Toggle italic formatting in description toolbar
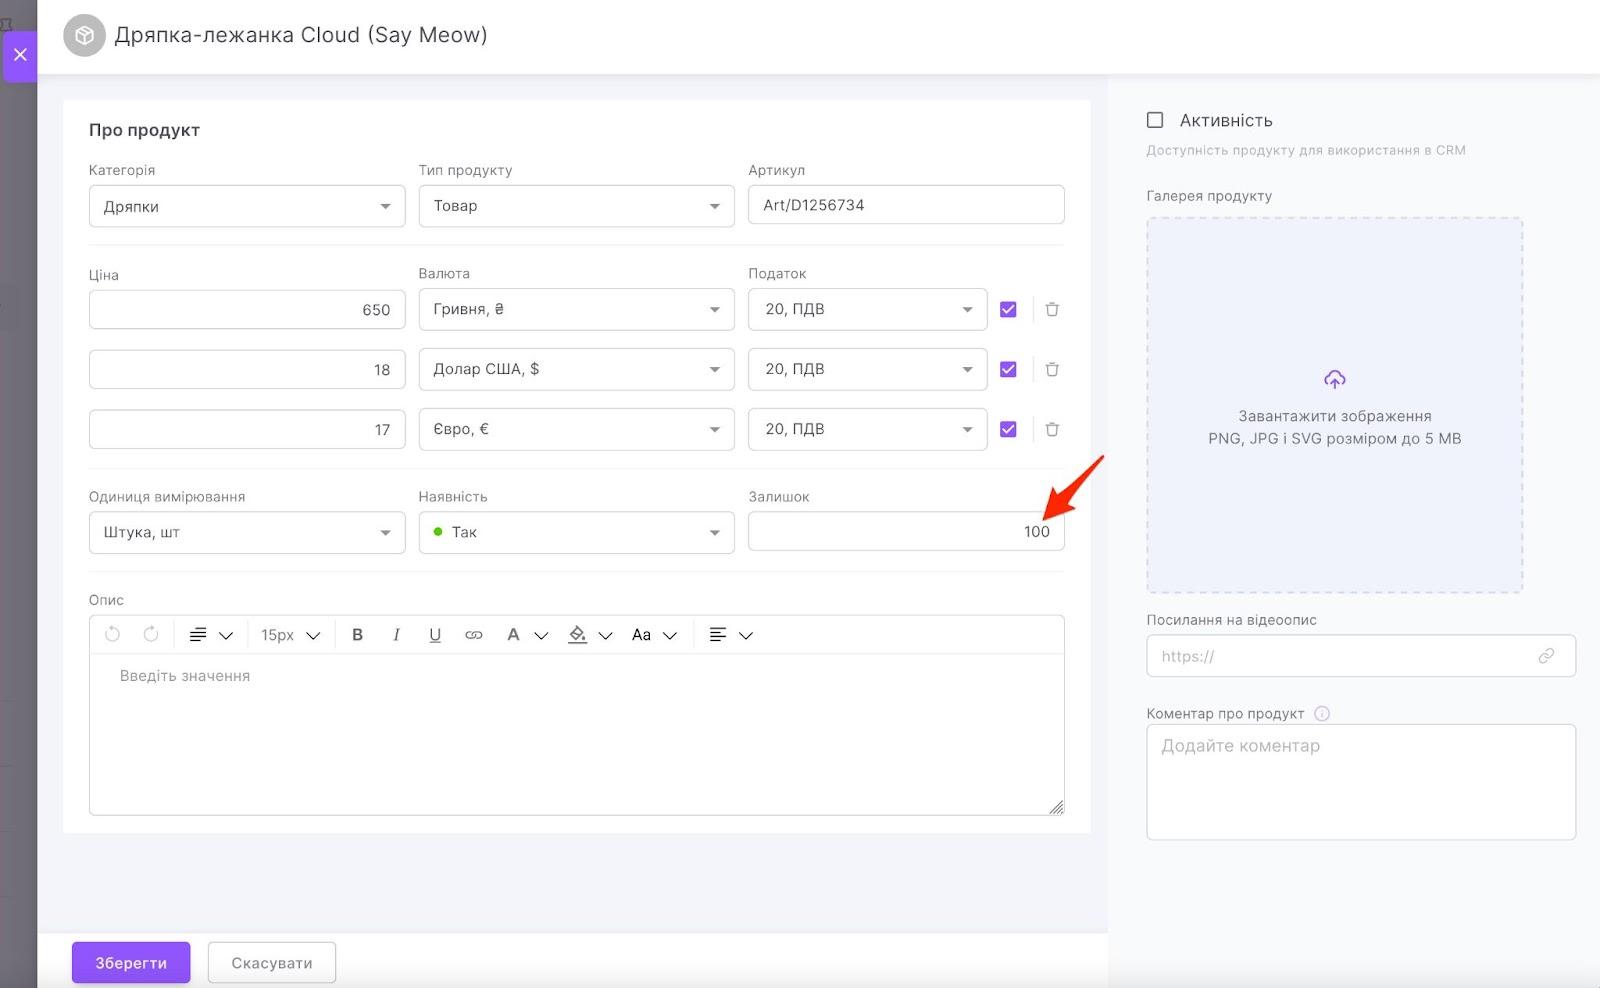 (x=396, y=635)
